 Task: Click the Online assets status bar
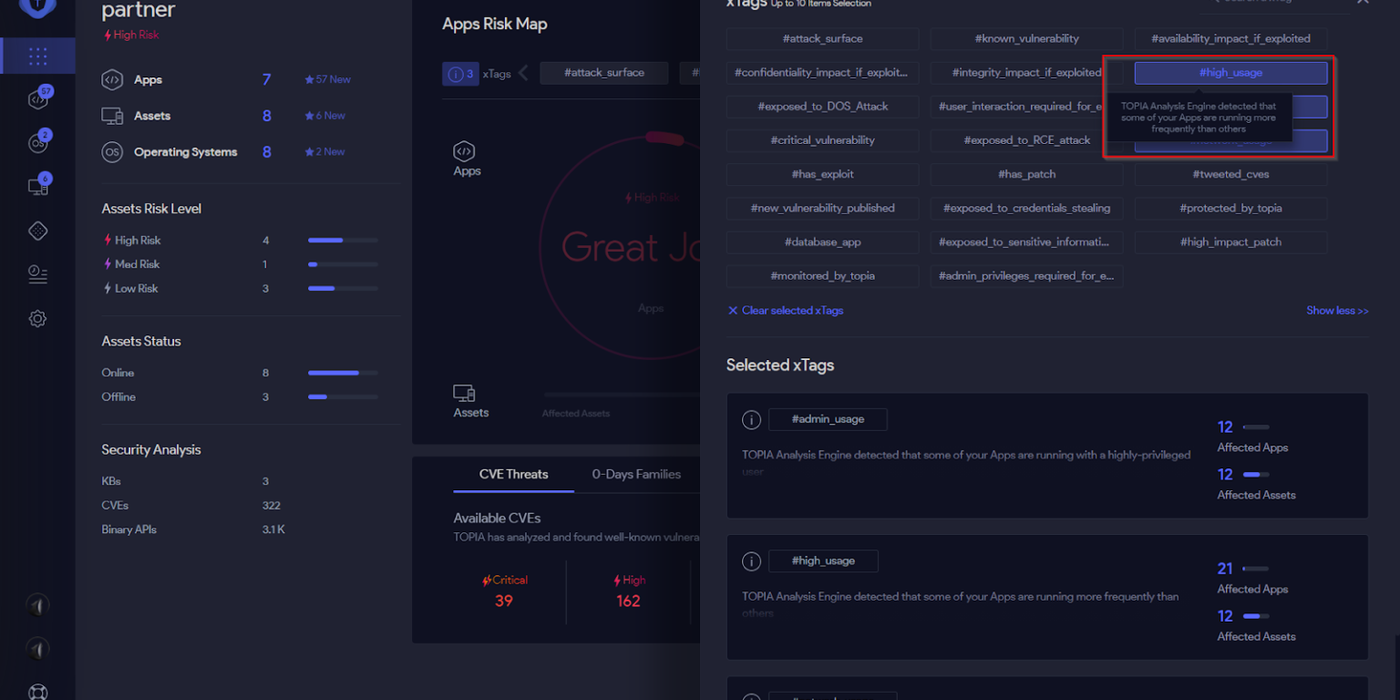point(343,373)
